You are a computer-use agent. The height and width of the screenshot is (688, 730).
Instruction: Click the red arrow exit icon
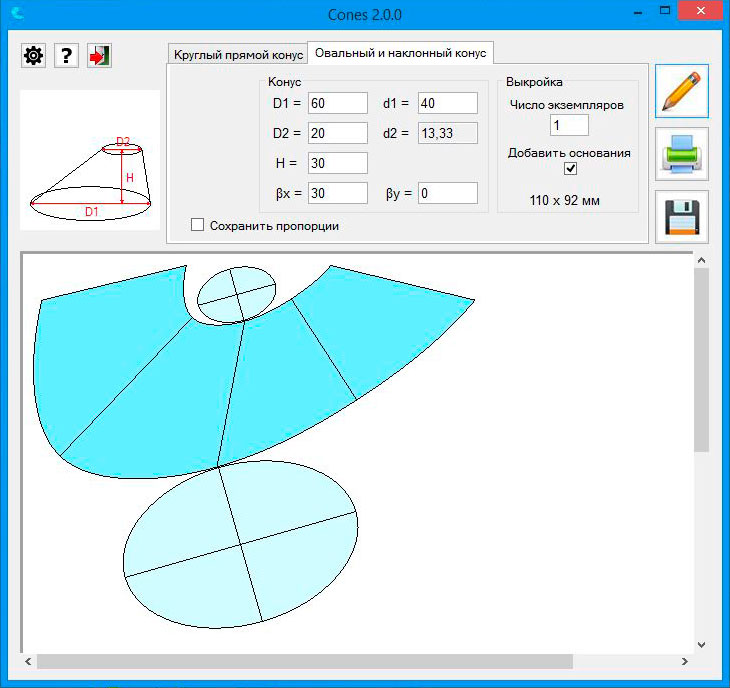(99, 55)
